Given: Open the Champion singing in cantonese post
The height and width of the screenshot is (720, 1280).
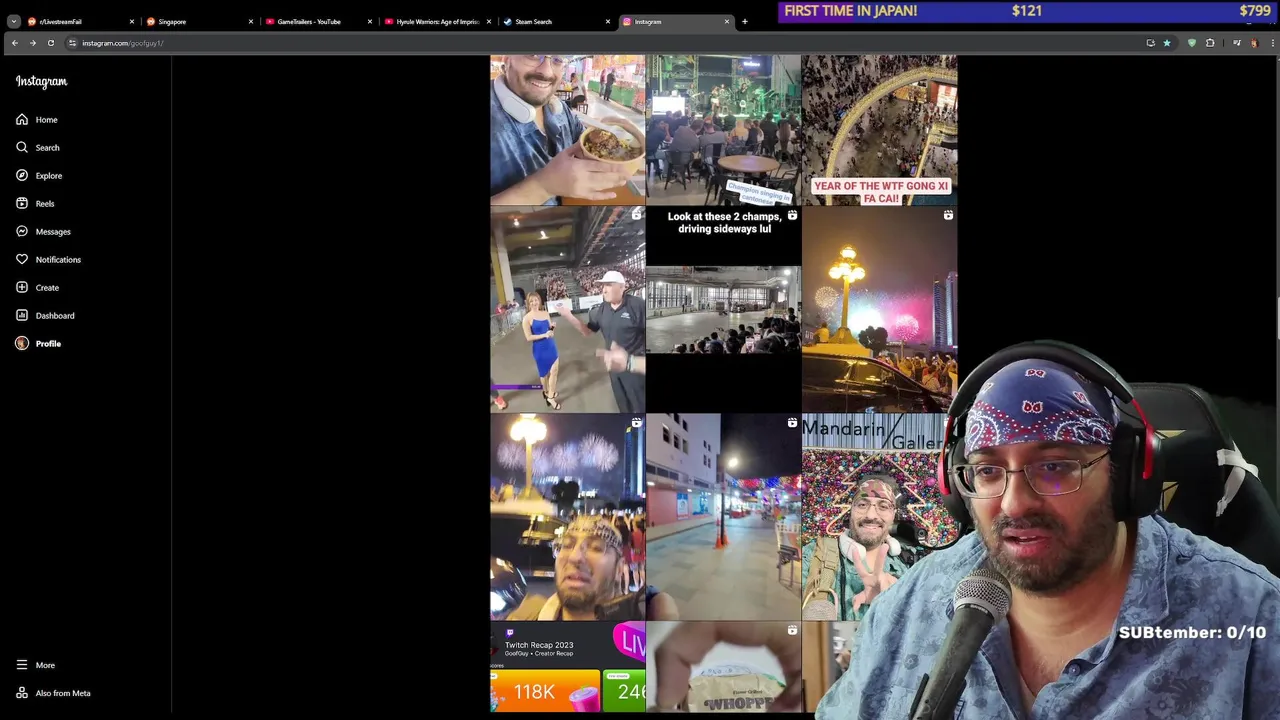Looking at the screenshot, I should coord(723,130).
